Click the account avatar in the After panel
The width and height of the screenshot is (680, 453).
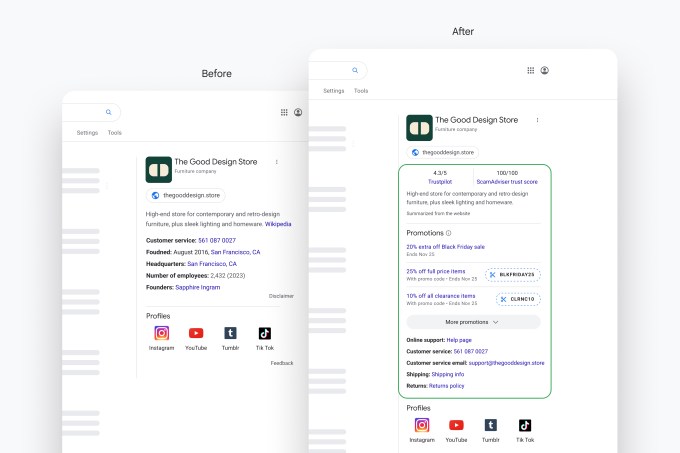(545, 70)
